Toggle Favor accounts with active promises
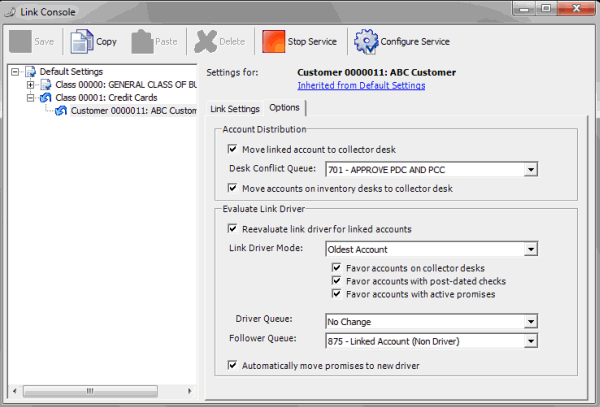This screenshot has height=407, width=600. (x=336, y=293)
